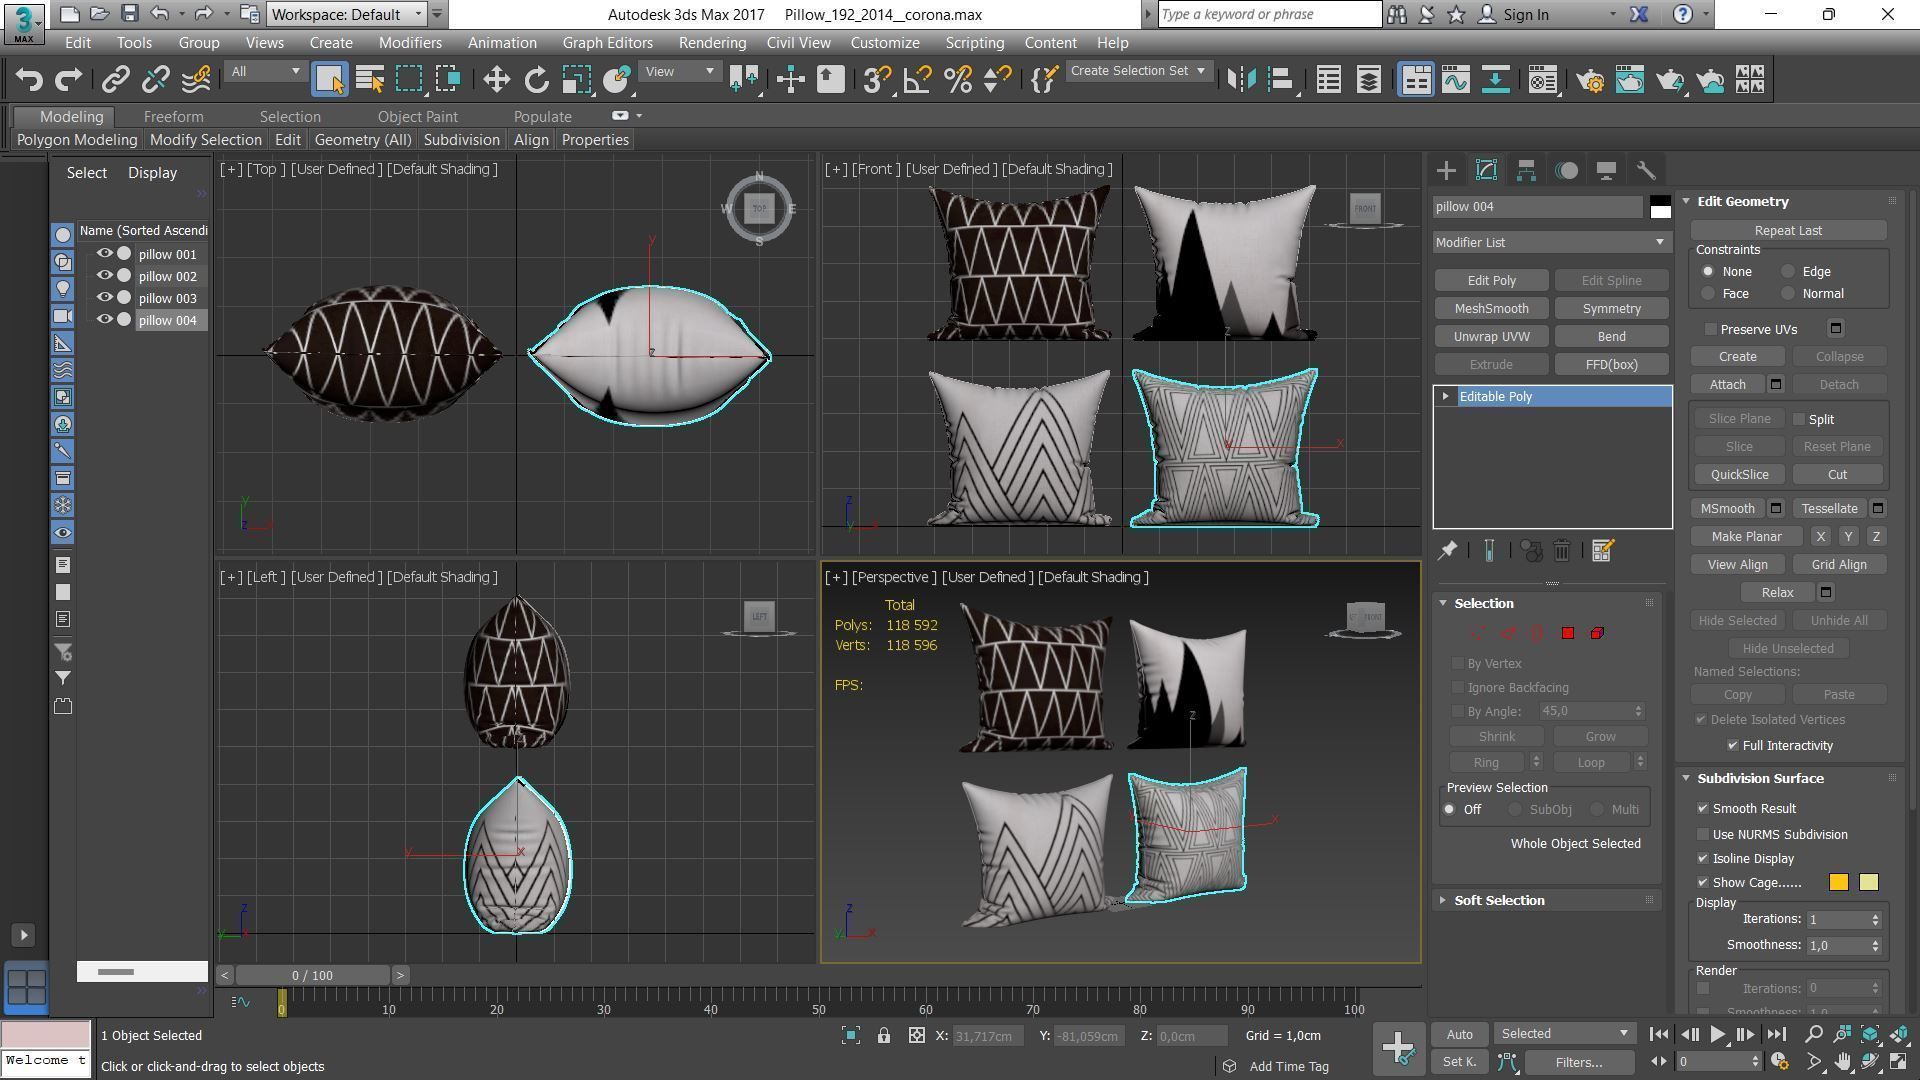
Task: Click the object color swatch
Action: click(x=1660, y=207)
